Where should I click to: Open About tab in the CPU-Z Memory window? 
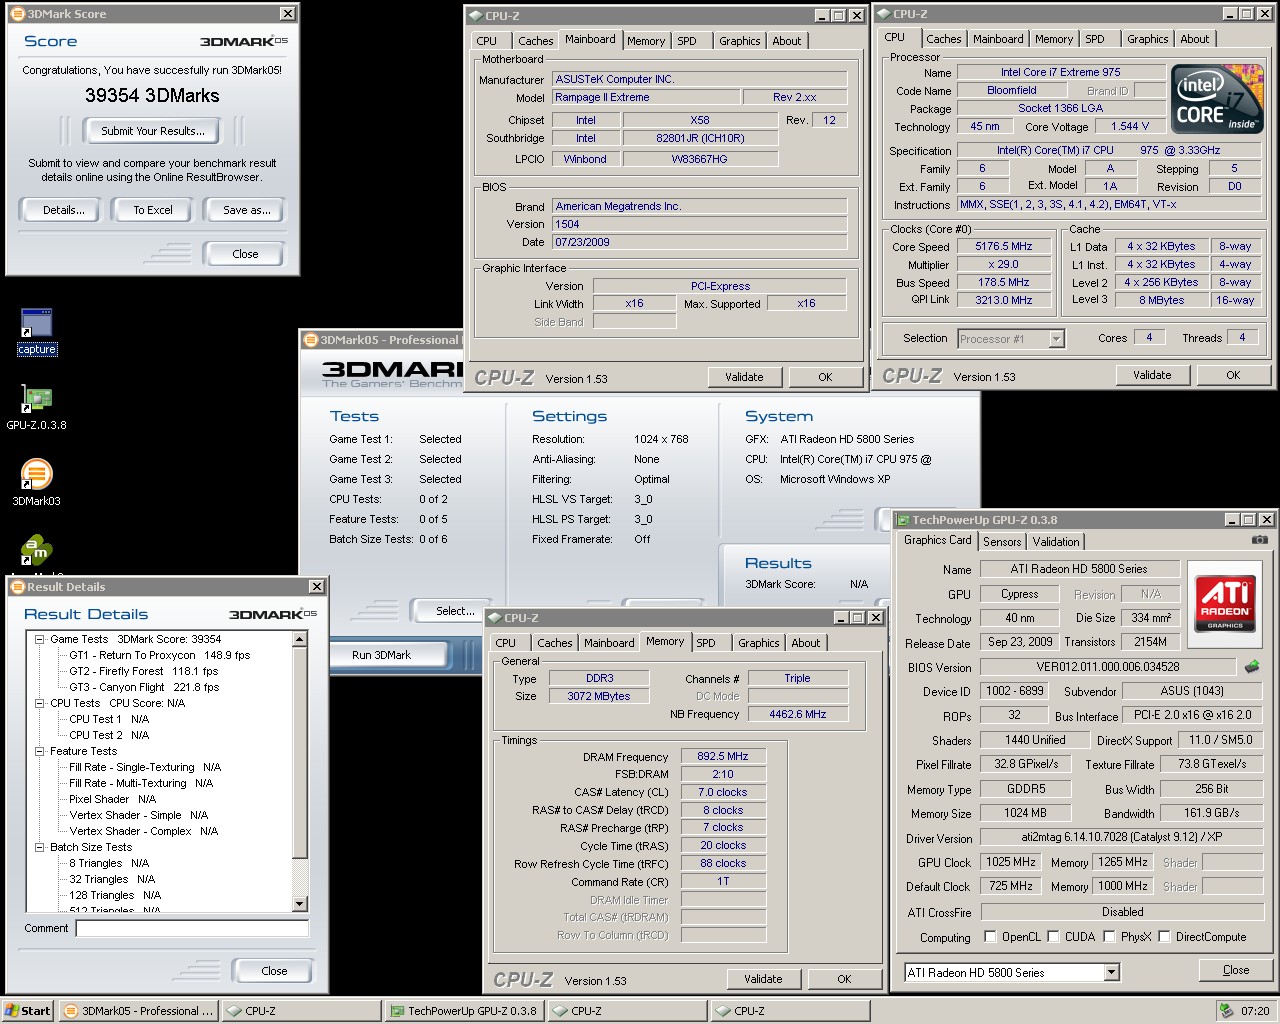pos(806,643)
